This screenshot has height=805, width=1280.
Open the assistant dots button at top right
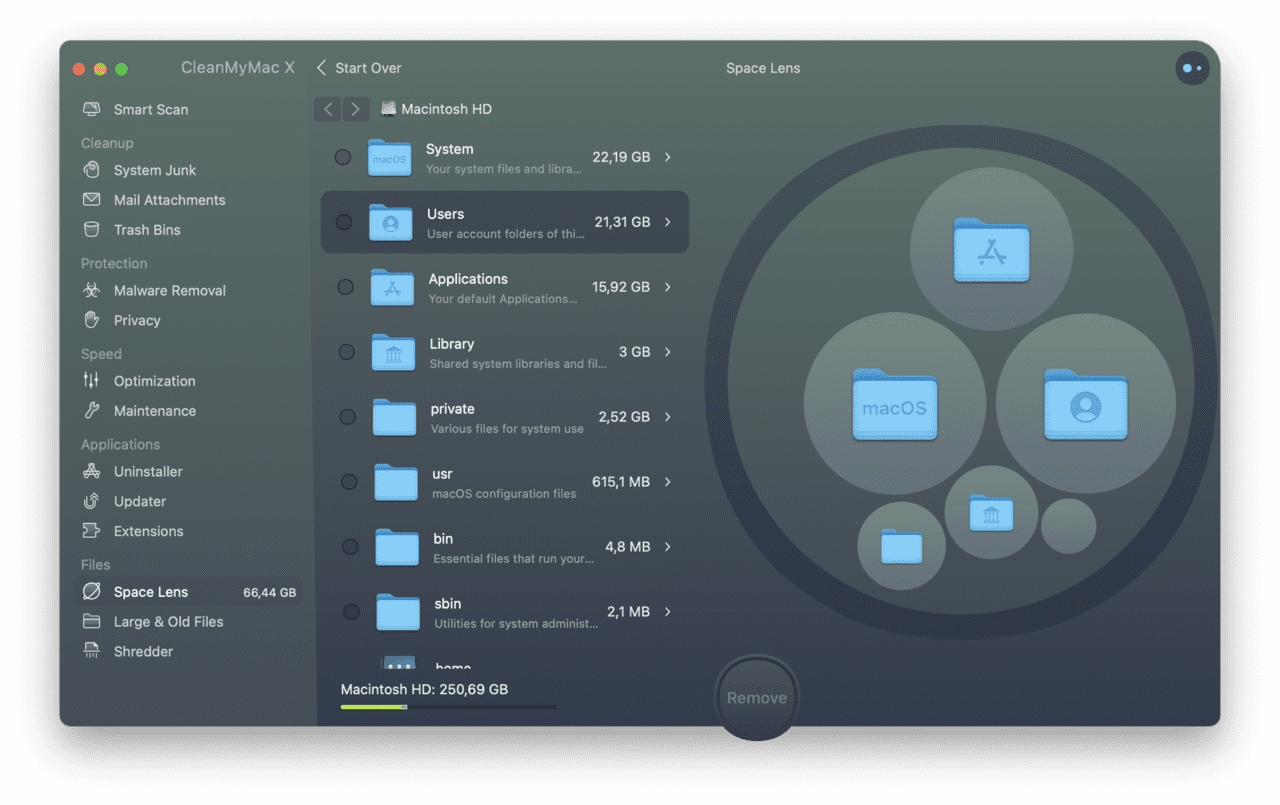click(x=1193, y=68)
